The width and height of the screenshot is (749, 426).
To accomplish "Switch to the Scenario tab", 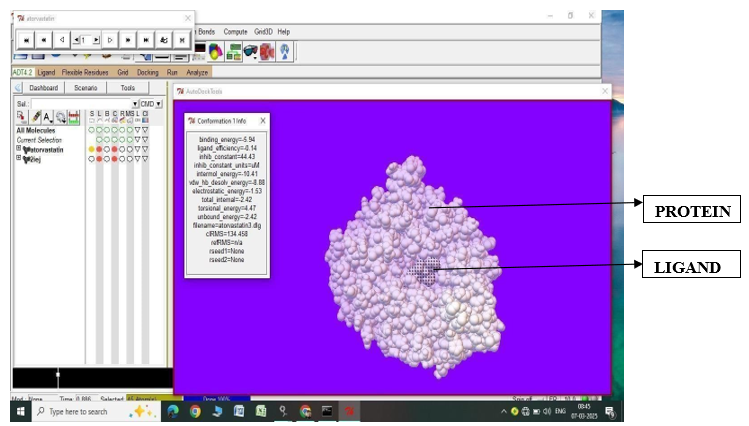I will pyautogui.click(x=85, y=88).
